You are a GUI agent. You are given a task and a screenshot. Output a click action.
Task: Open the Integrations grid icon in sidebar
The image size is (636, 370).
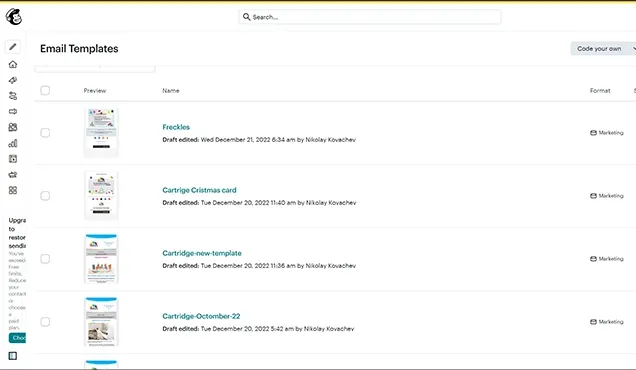click(x=13, y=190)
